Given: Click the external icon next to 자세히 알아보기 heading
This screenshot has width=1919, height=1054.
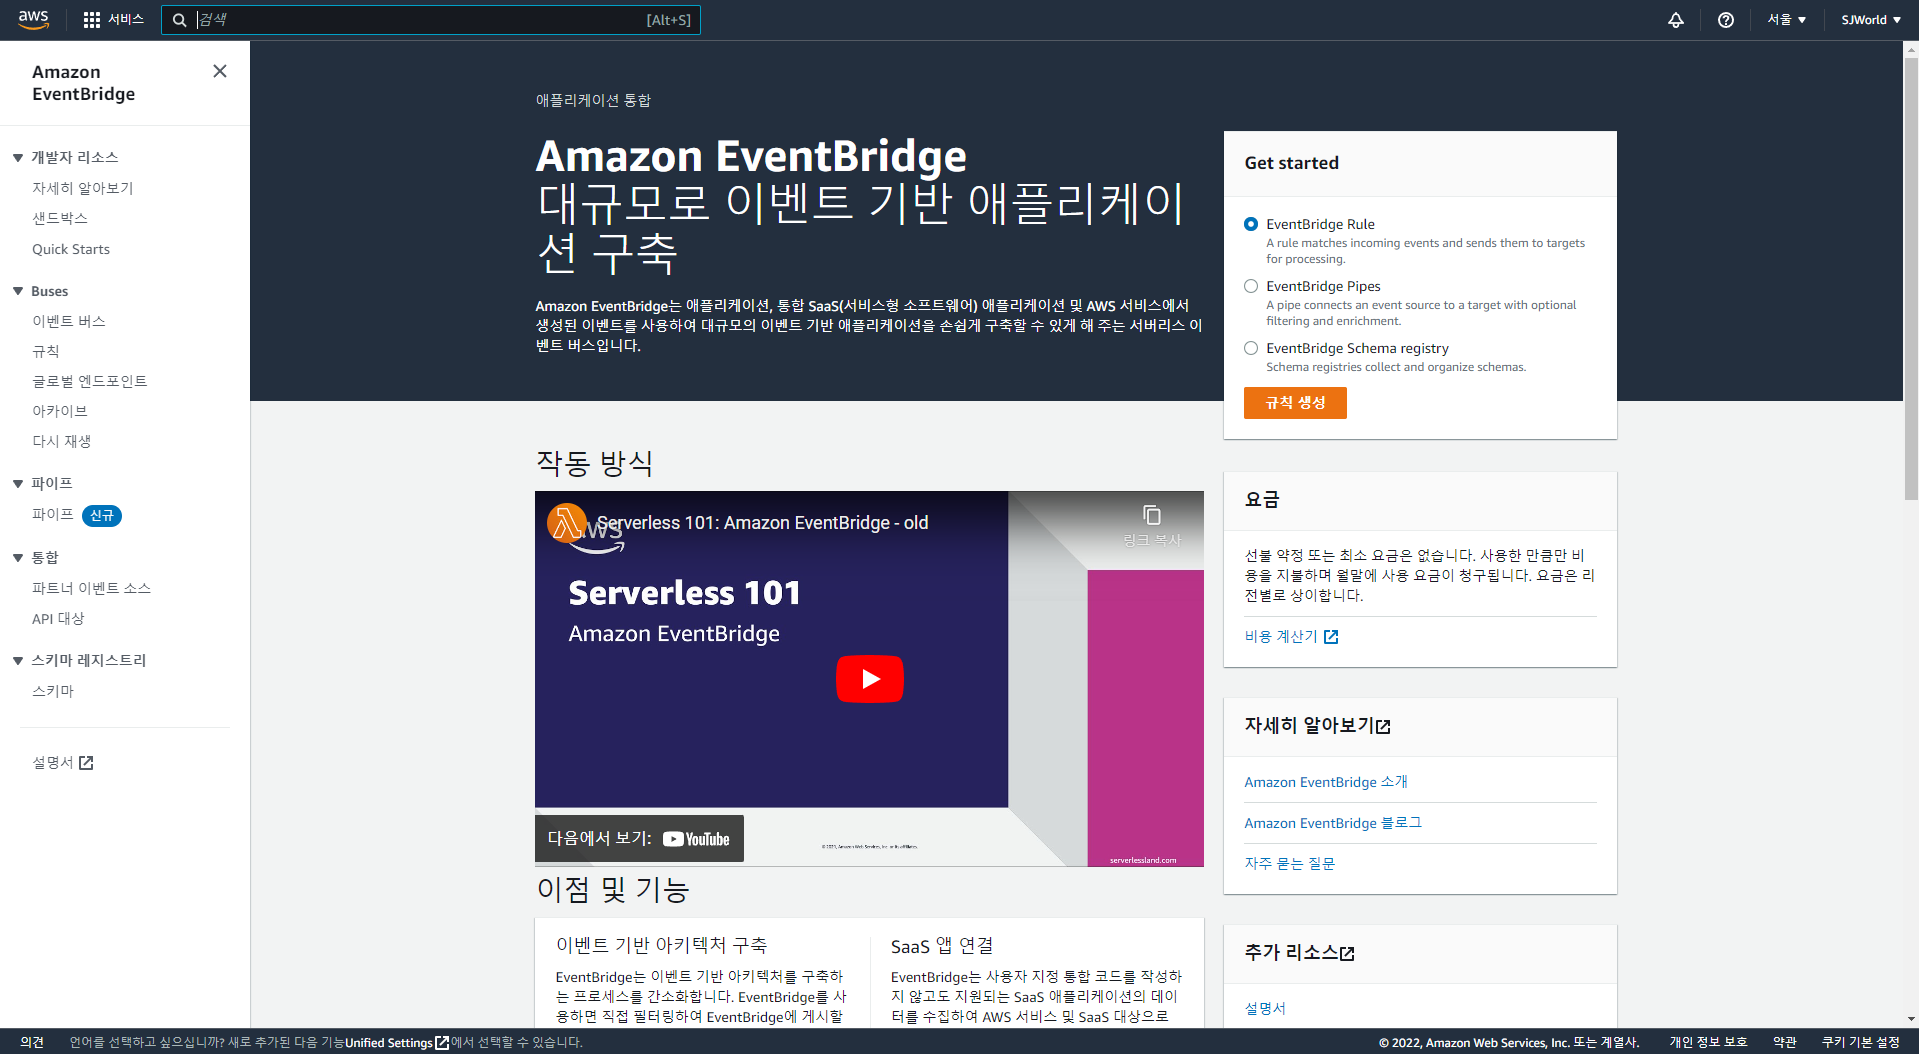Looking at the screenshot, I should click(1384, 727).
